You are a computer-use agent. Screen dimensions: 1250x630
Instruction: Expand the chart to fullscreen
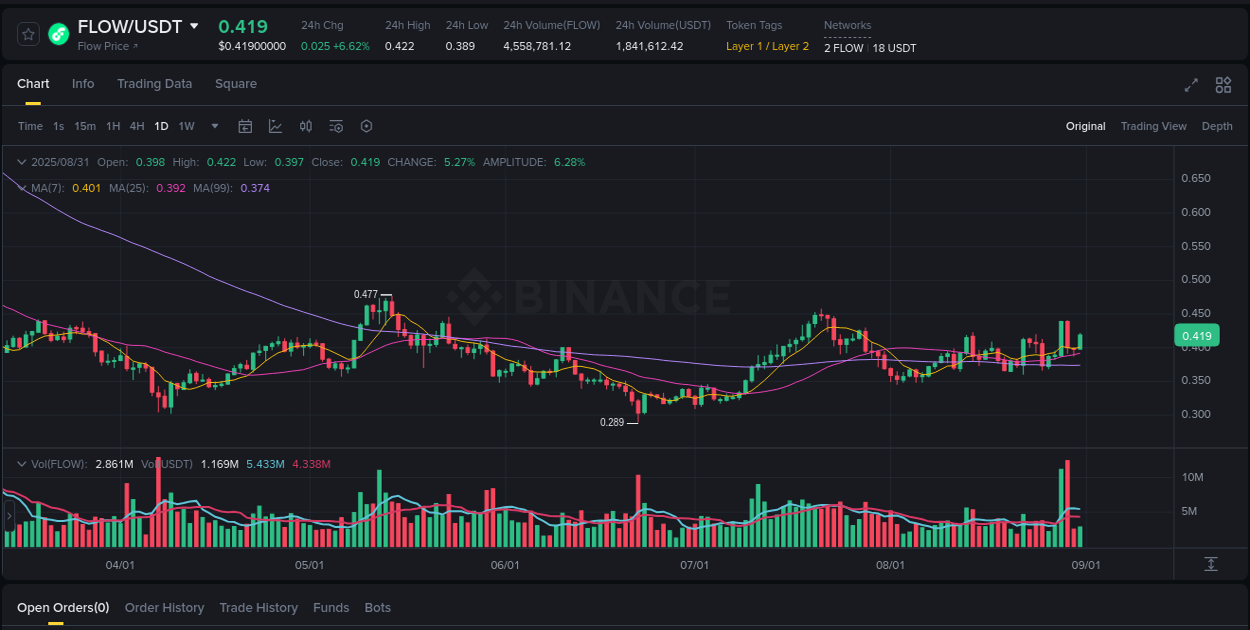click(x=1191, y=86)
